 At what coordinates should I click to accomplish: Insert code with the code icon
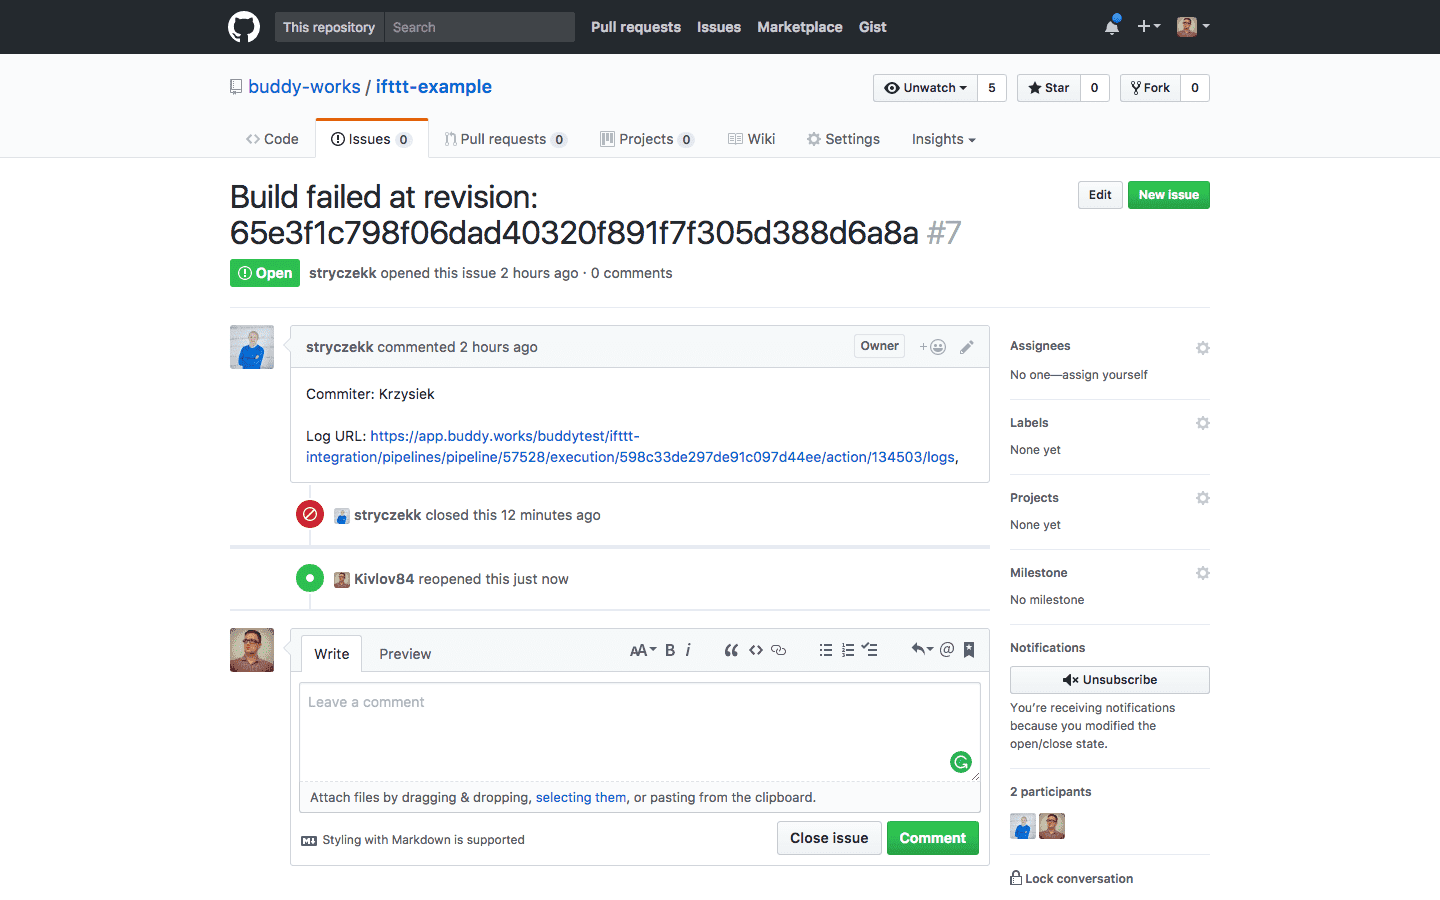[x=756, y=650]
